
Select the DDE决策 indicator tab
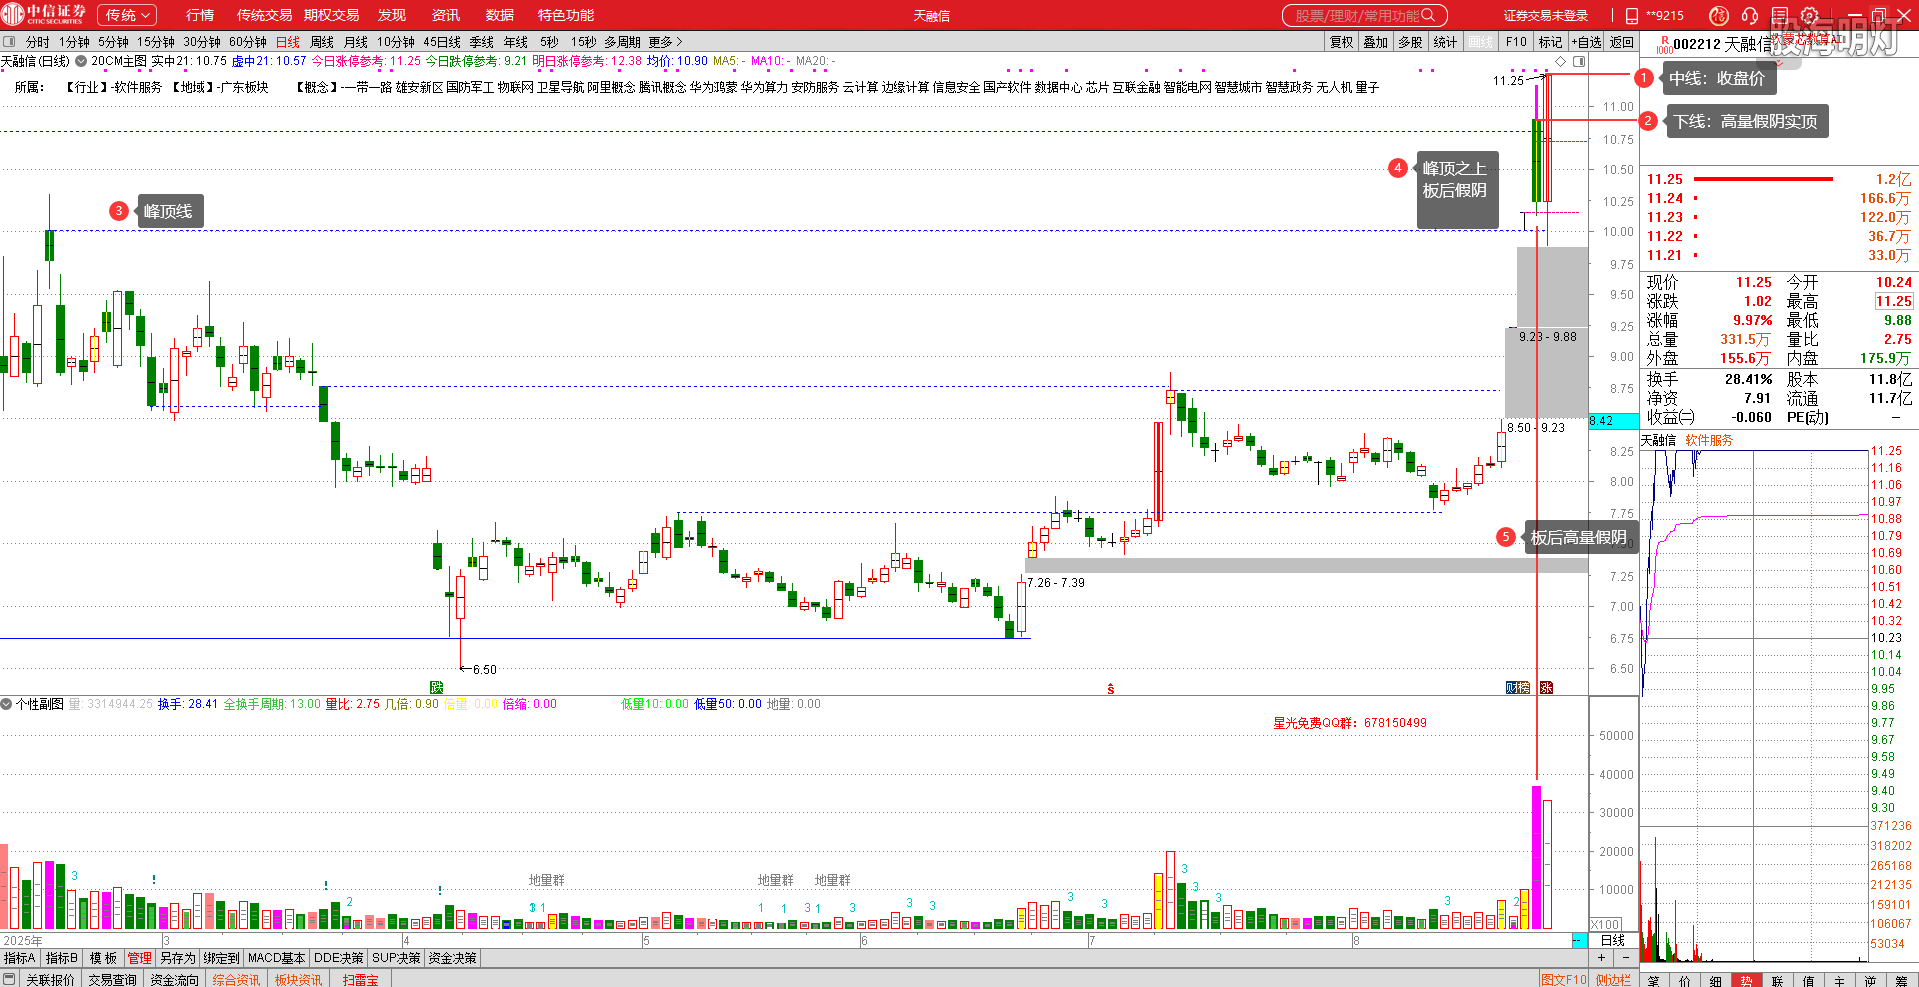[x=339, y=958]
